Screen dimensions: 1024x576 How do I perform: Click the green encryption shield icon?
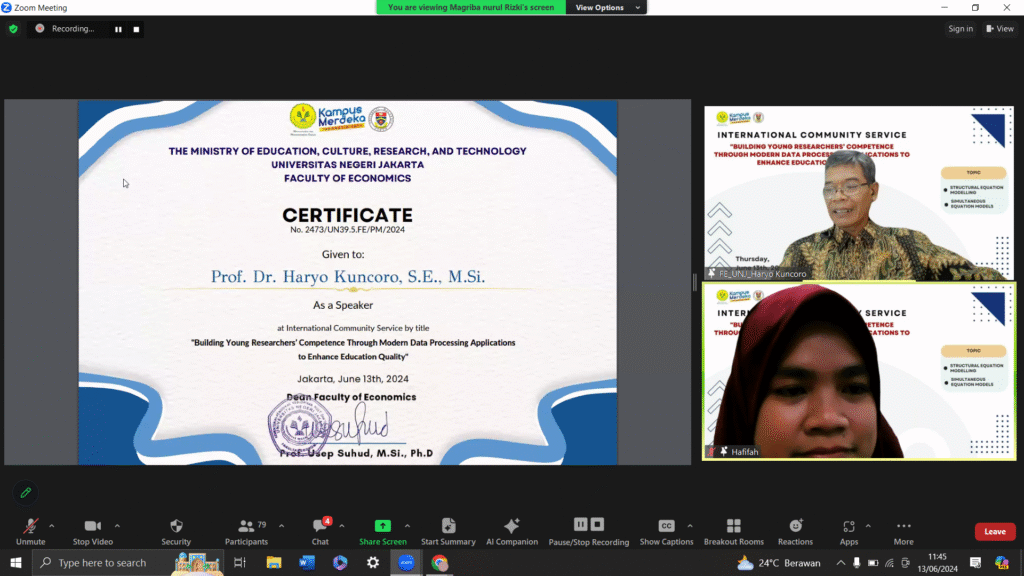click(x=13, y=29)
